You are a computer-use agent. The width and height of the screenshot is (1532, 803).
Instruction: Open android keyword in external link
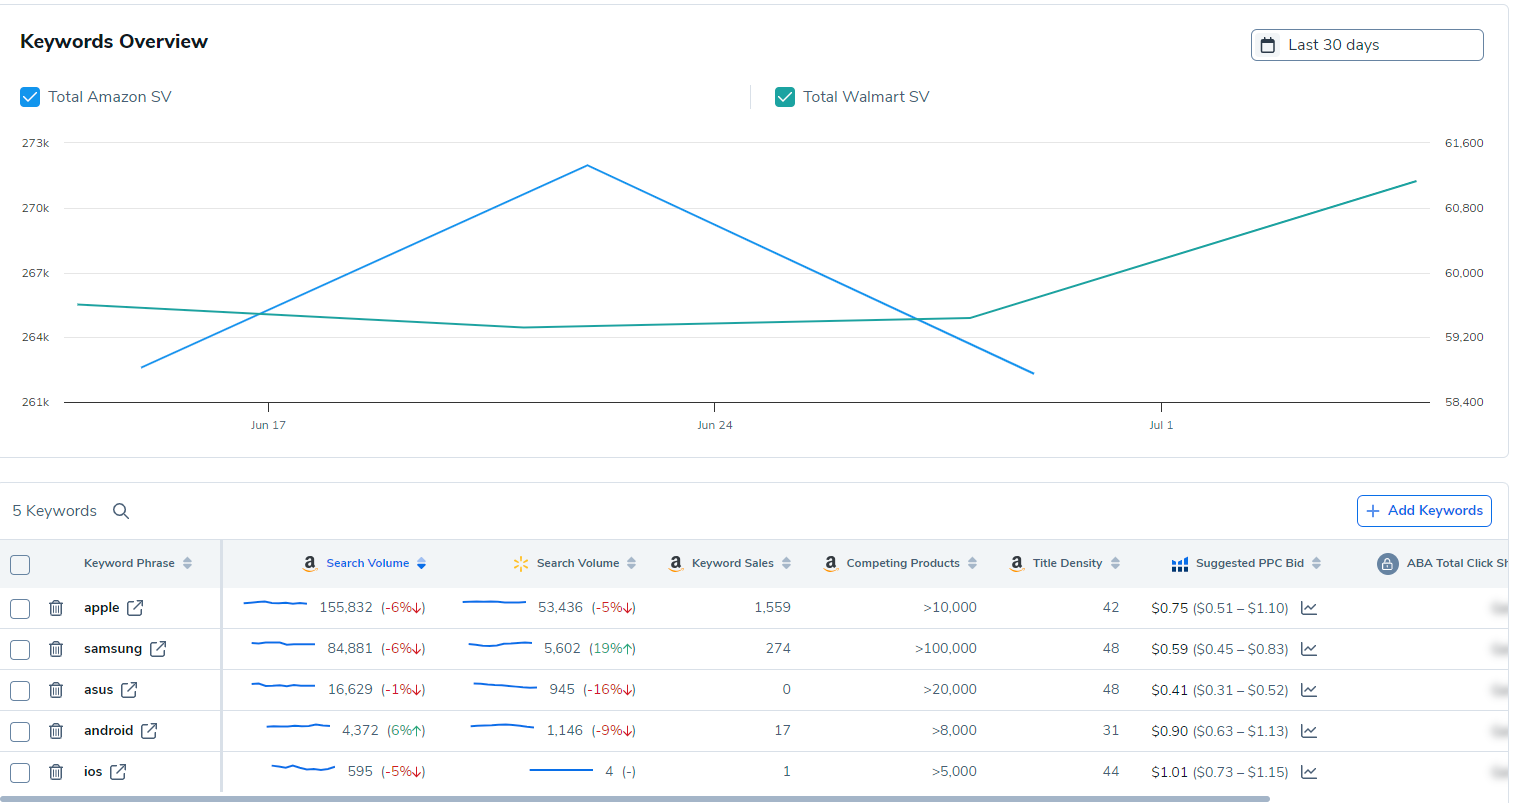(x=149, y=731)
